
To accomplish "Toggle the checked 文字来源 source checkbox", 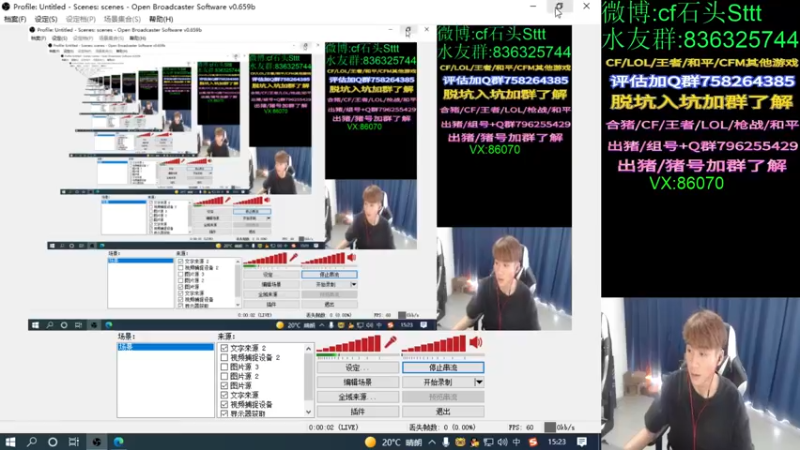I will pos(224,395).
